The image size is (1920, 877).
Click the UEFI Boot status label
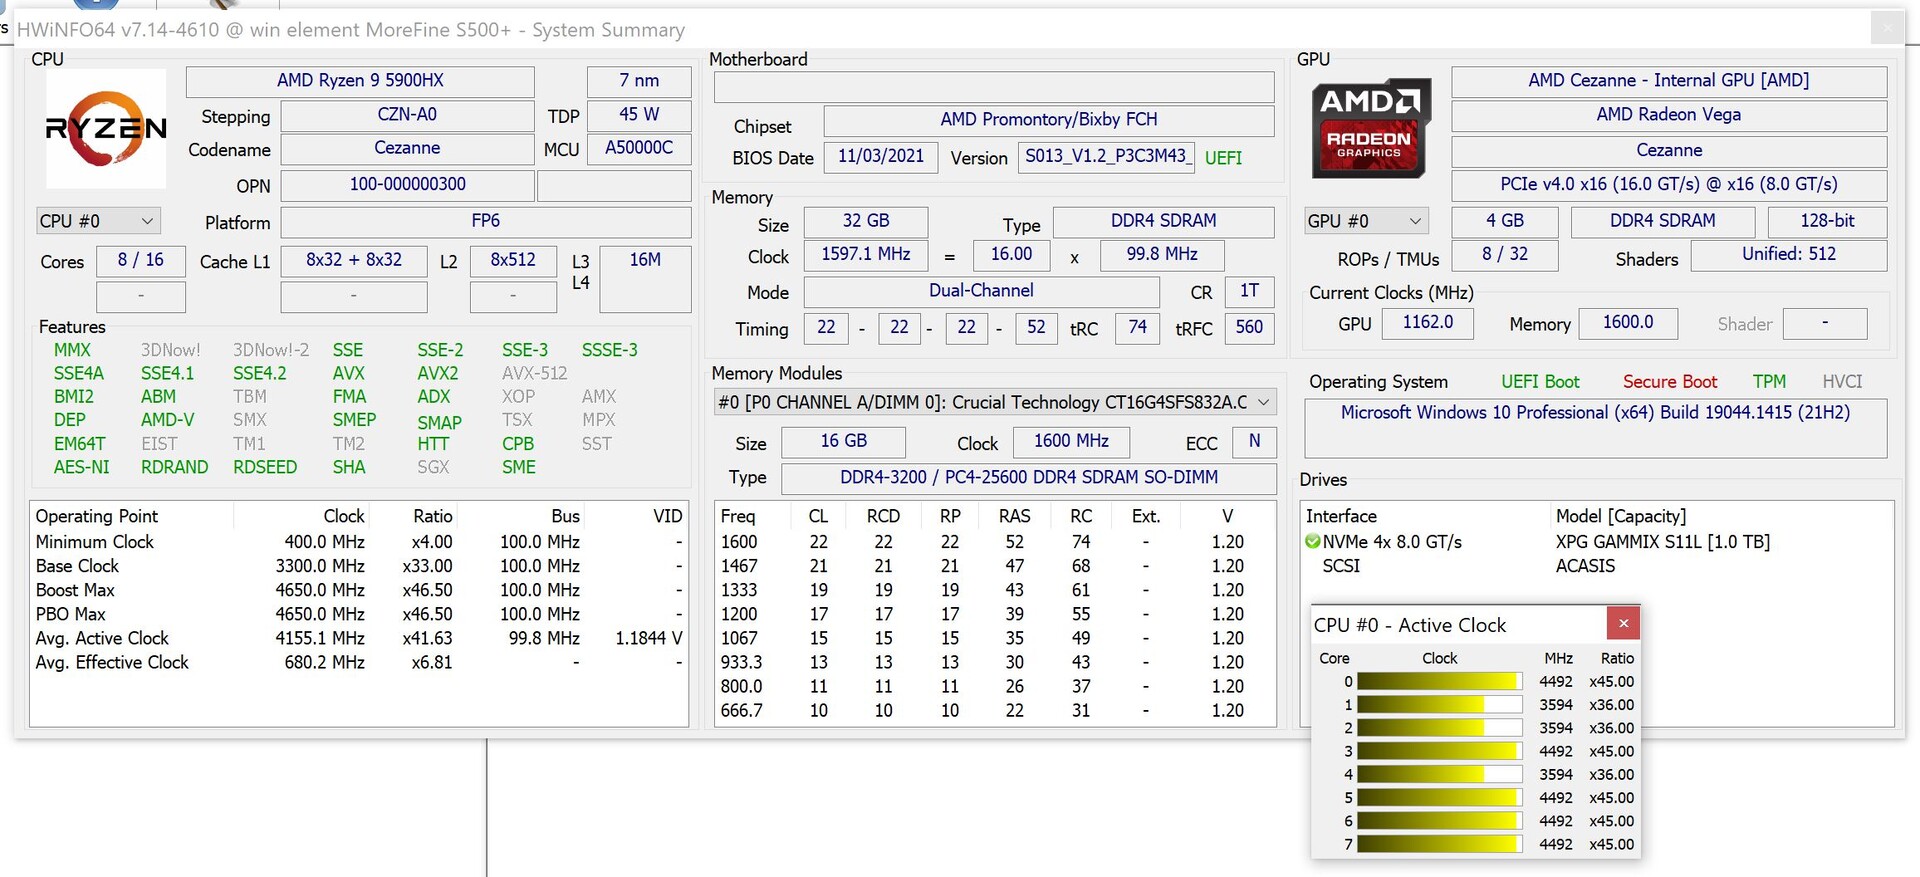(1540, 382)
